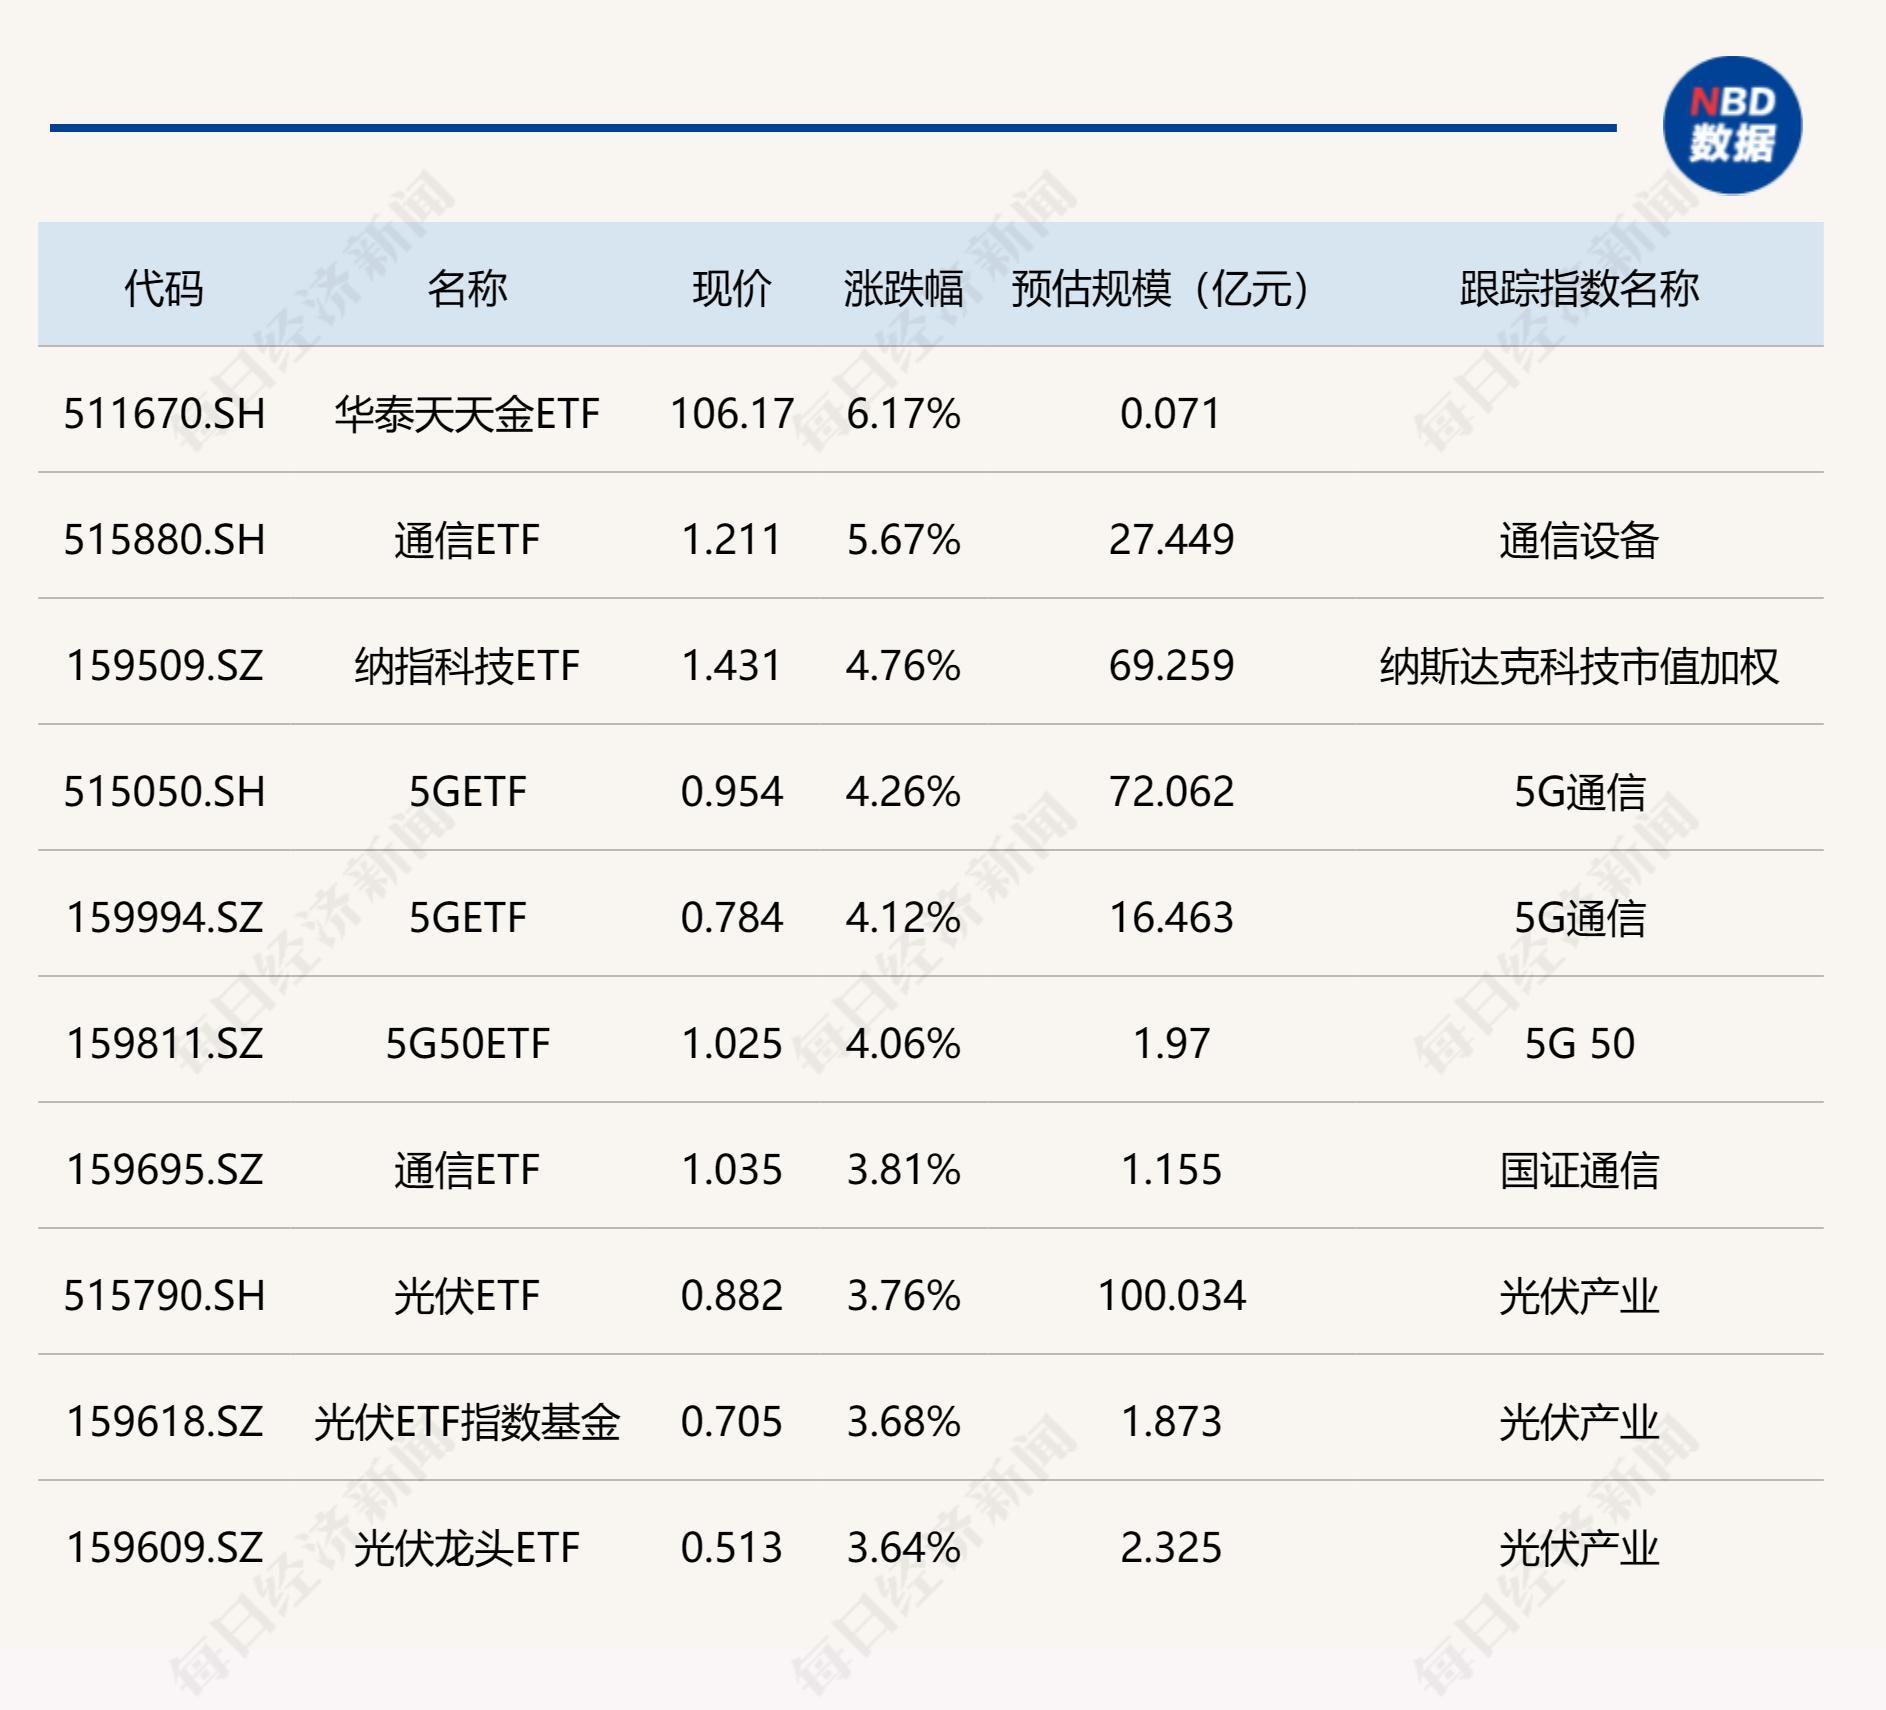Click the name 5G50ETF
The height and width of the screenshot is (1710, 1886).
467,1044
